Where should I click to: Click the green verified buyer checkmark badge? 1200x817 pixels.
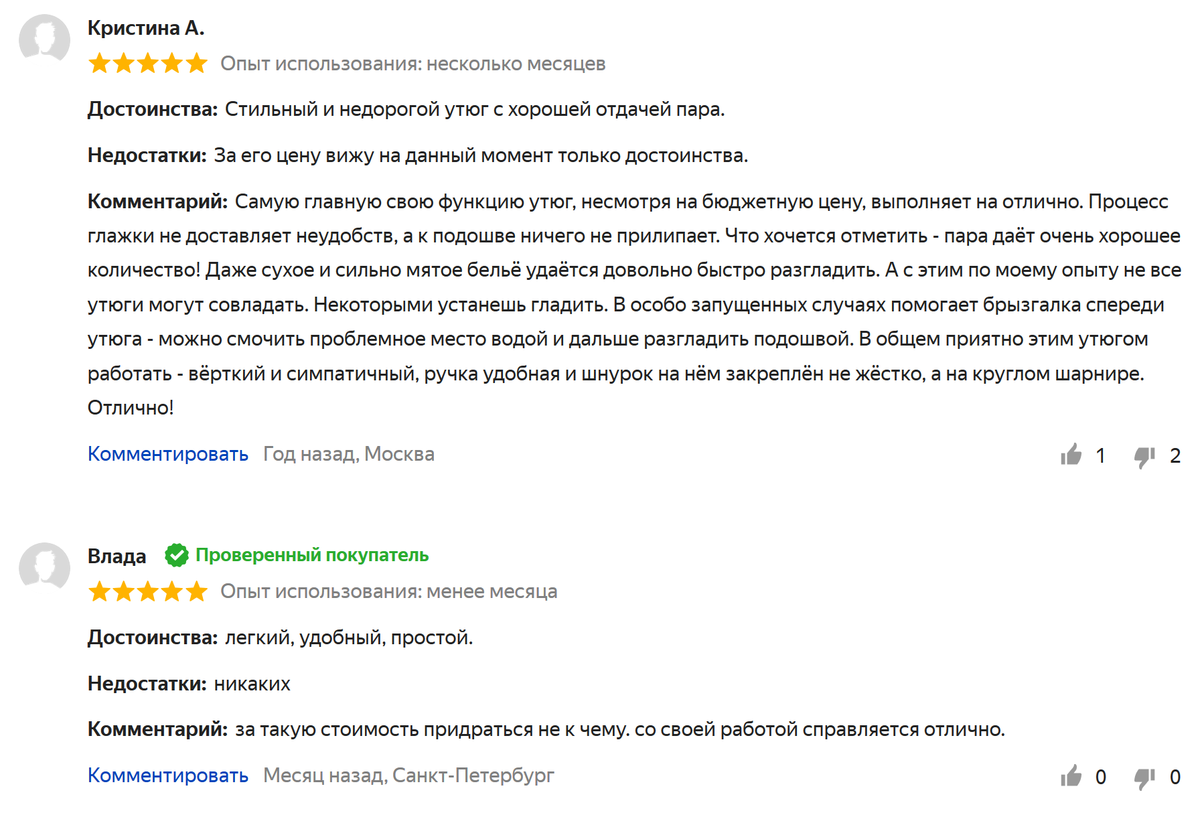click(x=176, y=555)
